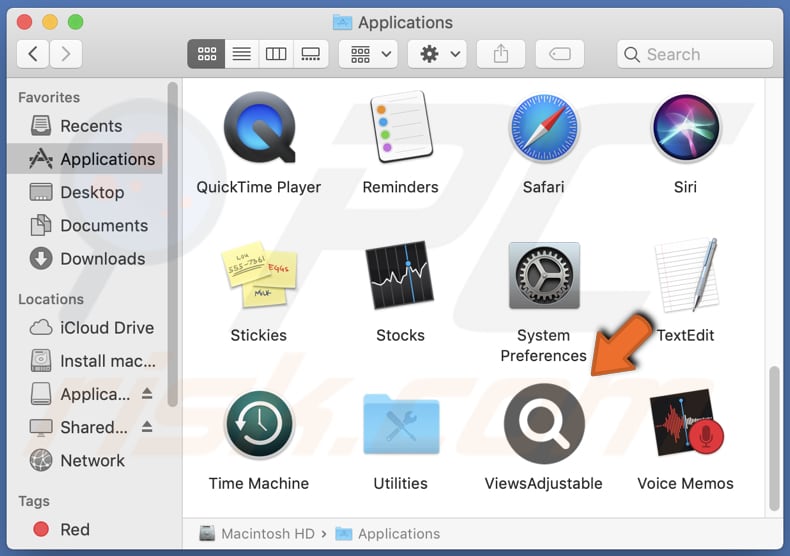Select the ViewsAdjustable magnifier app icon
The image size is (790, 556).
coord(544,424)
